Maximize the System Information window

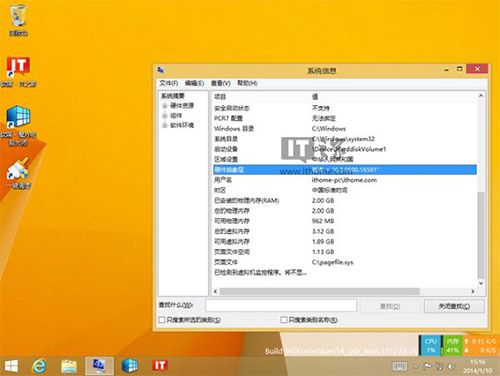(x=460, y=69)
